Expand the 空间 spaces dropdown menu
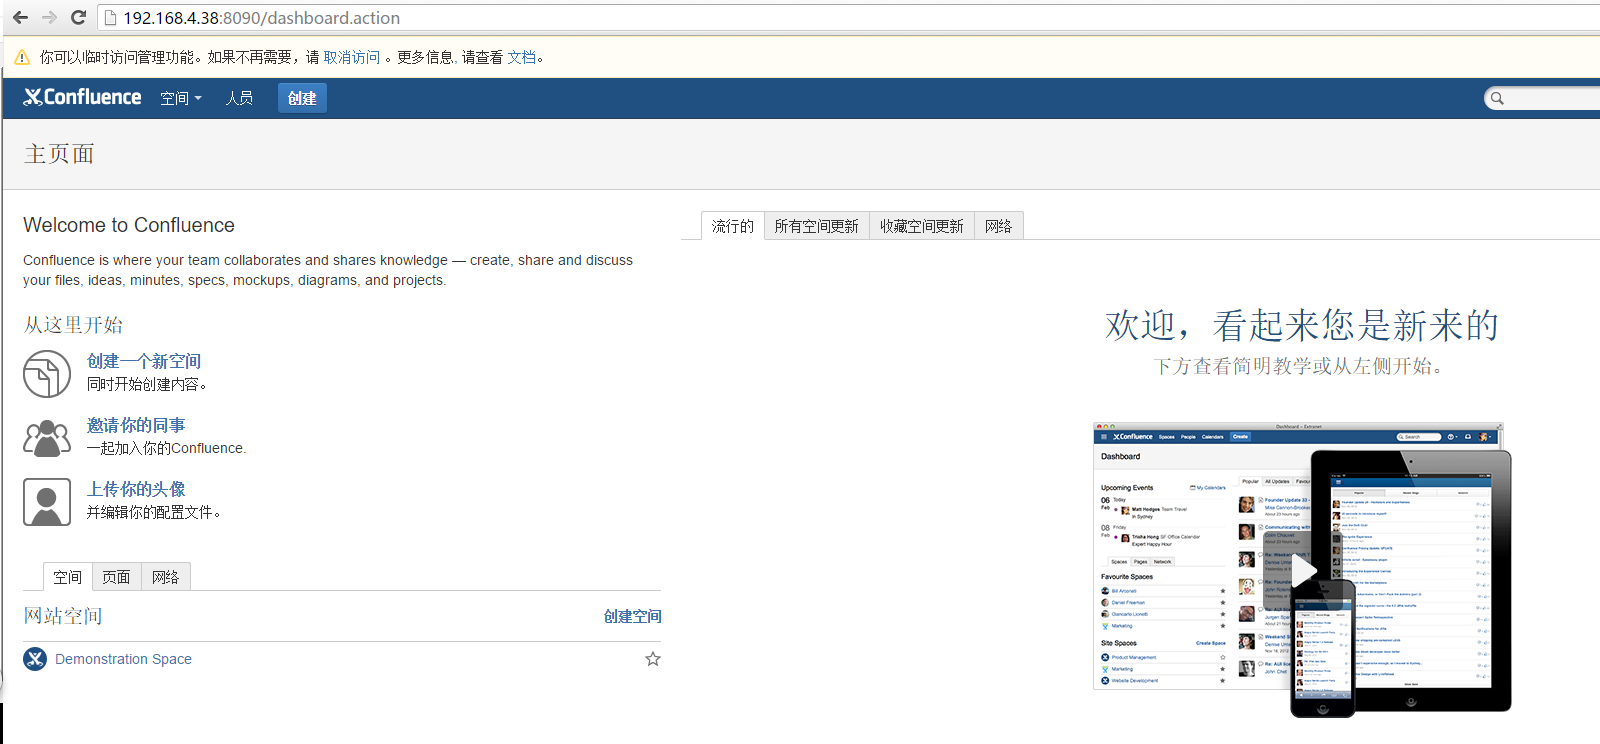This screenshot has height=744, width=1600. click(181, 98)
